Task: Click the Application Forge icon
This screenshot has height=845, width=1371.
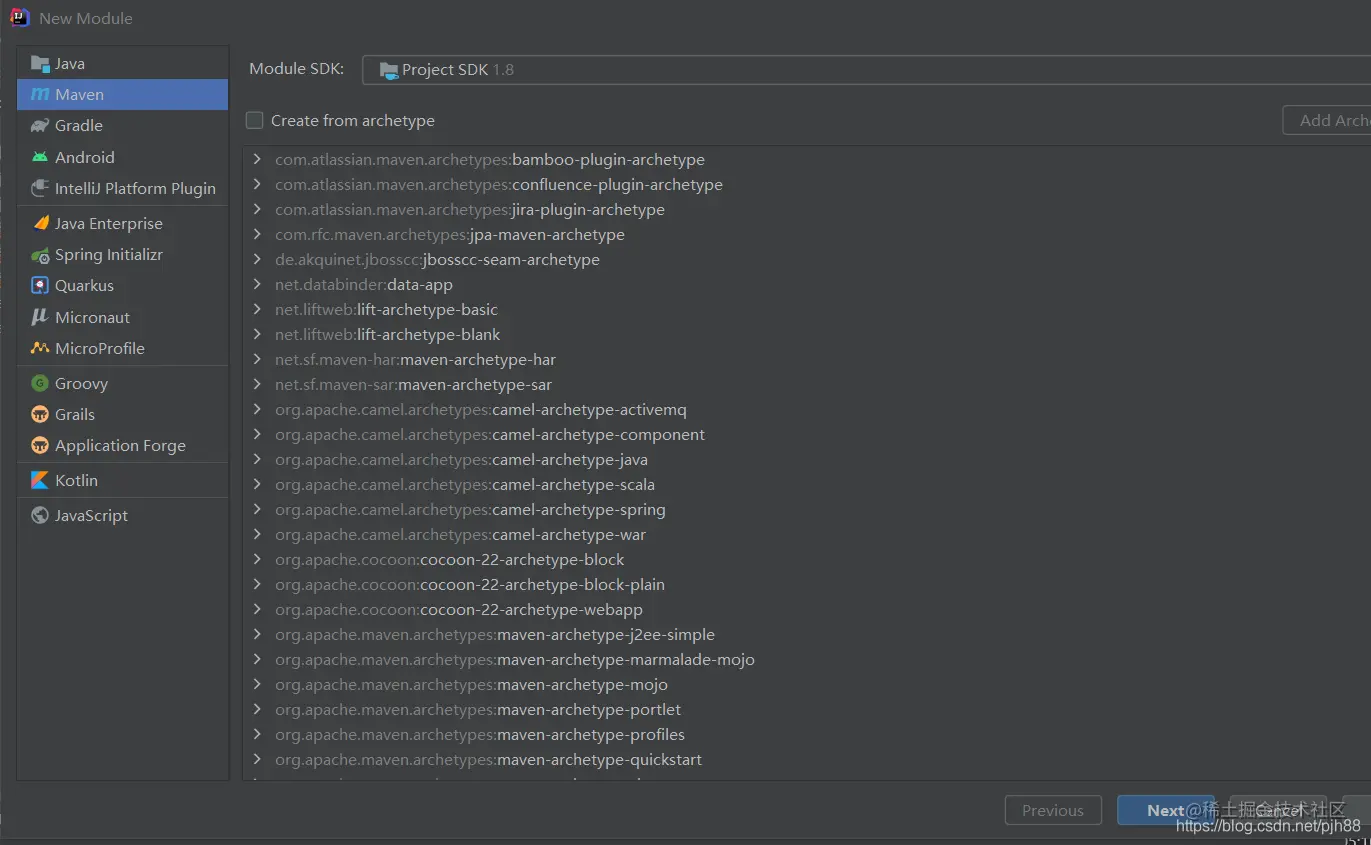Action: click(40, 445)
